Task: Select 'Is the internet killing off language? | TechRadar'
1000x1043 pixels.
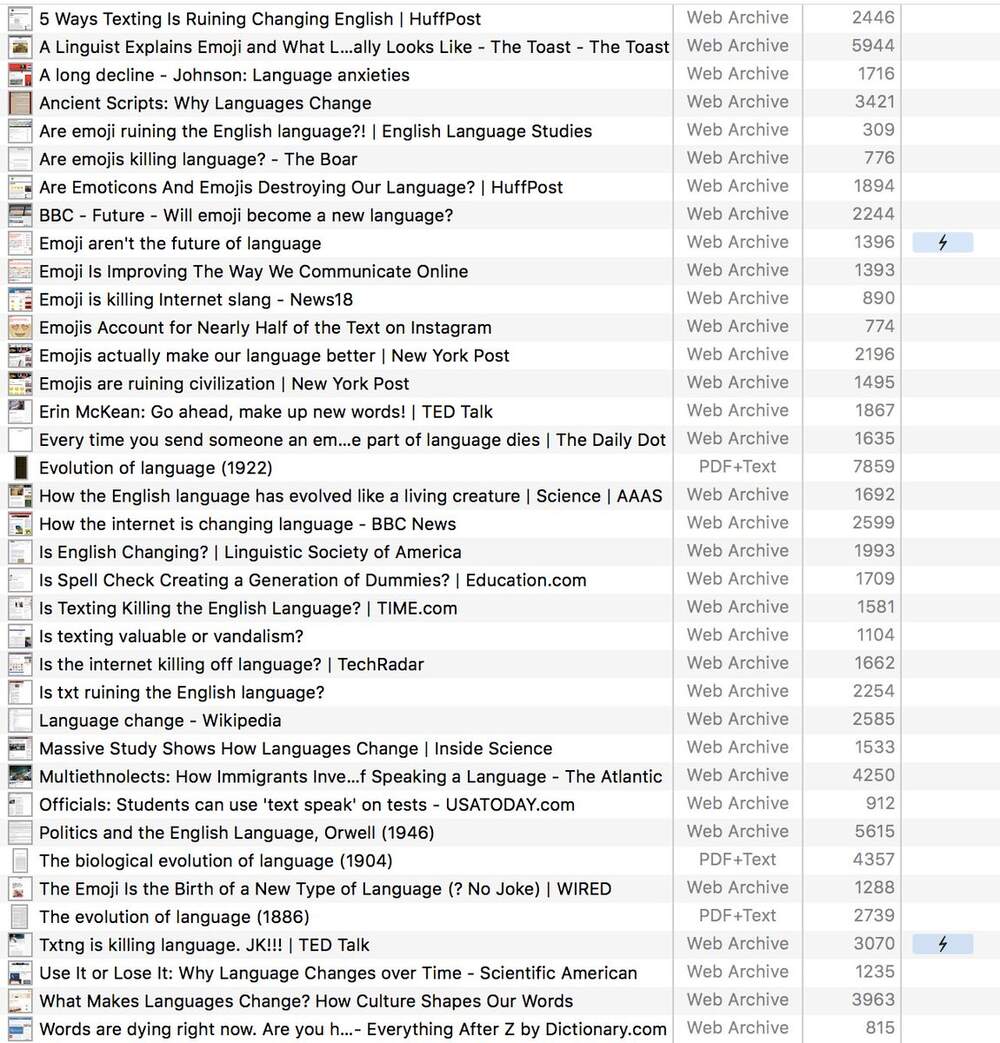Action: [232, 664]
